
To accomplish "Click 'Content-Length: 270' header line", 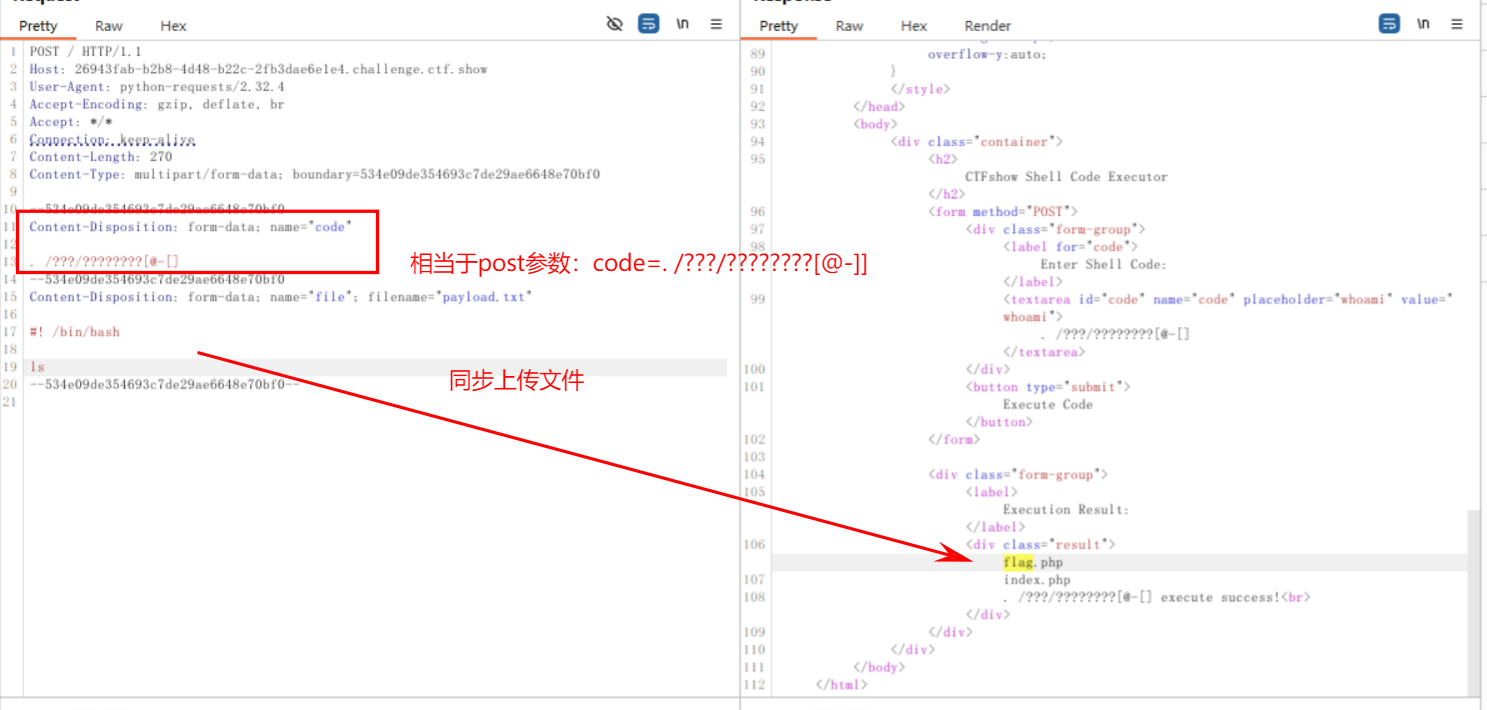I will coord(100,157).
